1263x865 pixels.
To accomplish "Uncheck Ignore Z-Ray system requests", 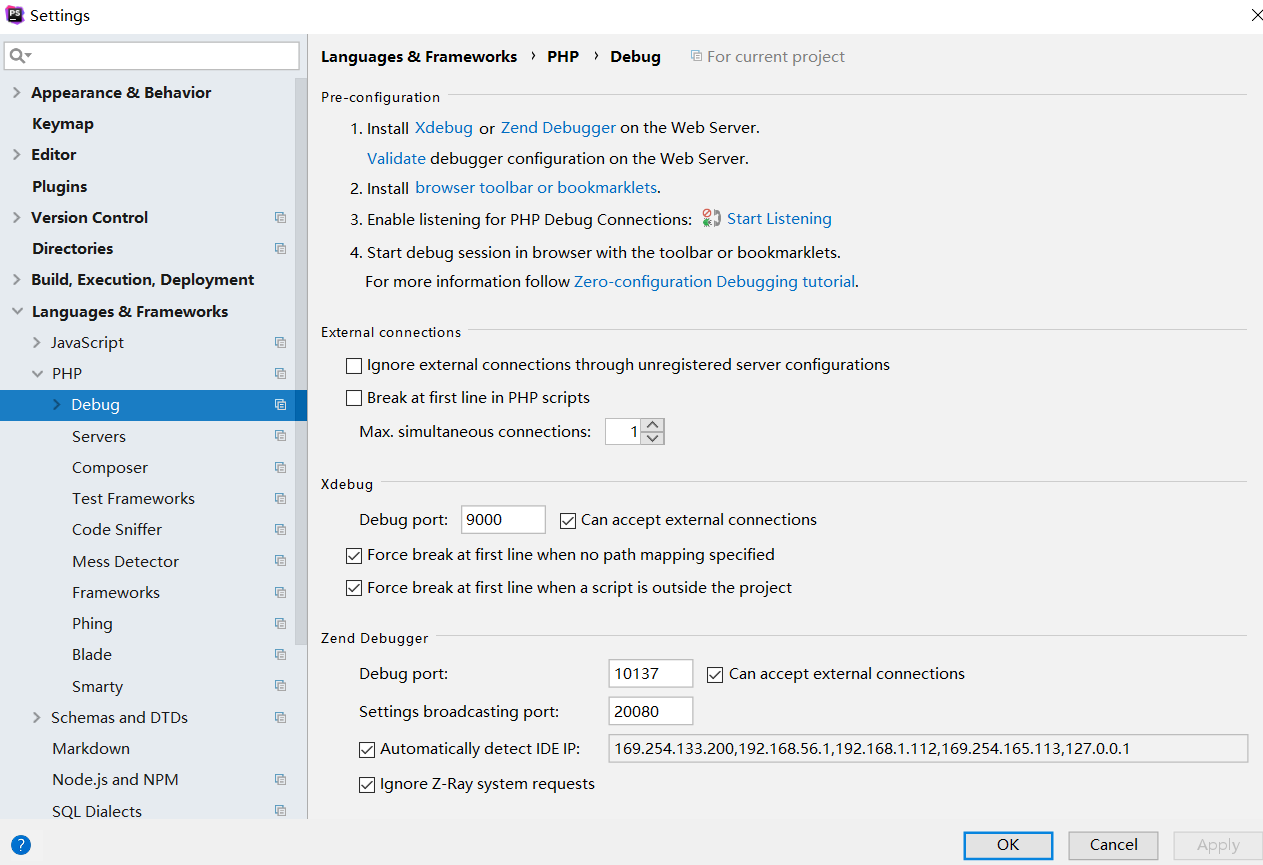I will [x=367, y=785].
